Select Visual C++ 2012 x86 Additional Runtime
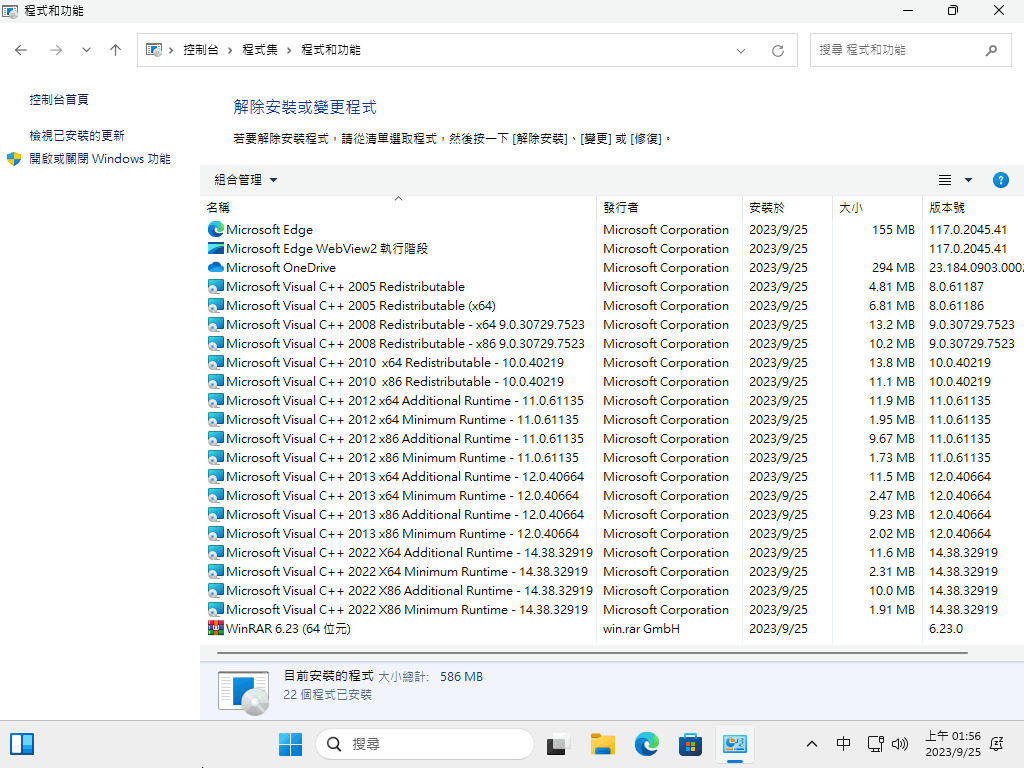Viewport: 1024px width, 768px height. tap(405, 438)
